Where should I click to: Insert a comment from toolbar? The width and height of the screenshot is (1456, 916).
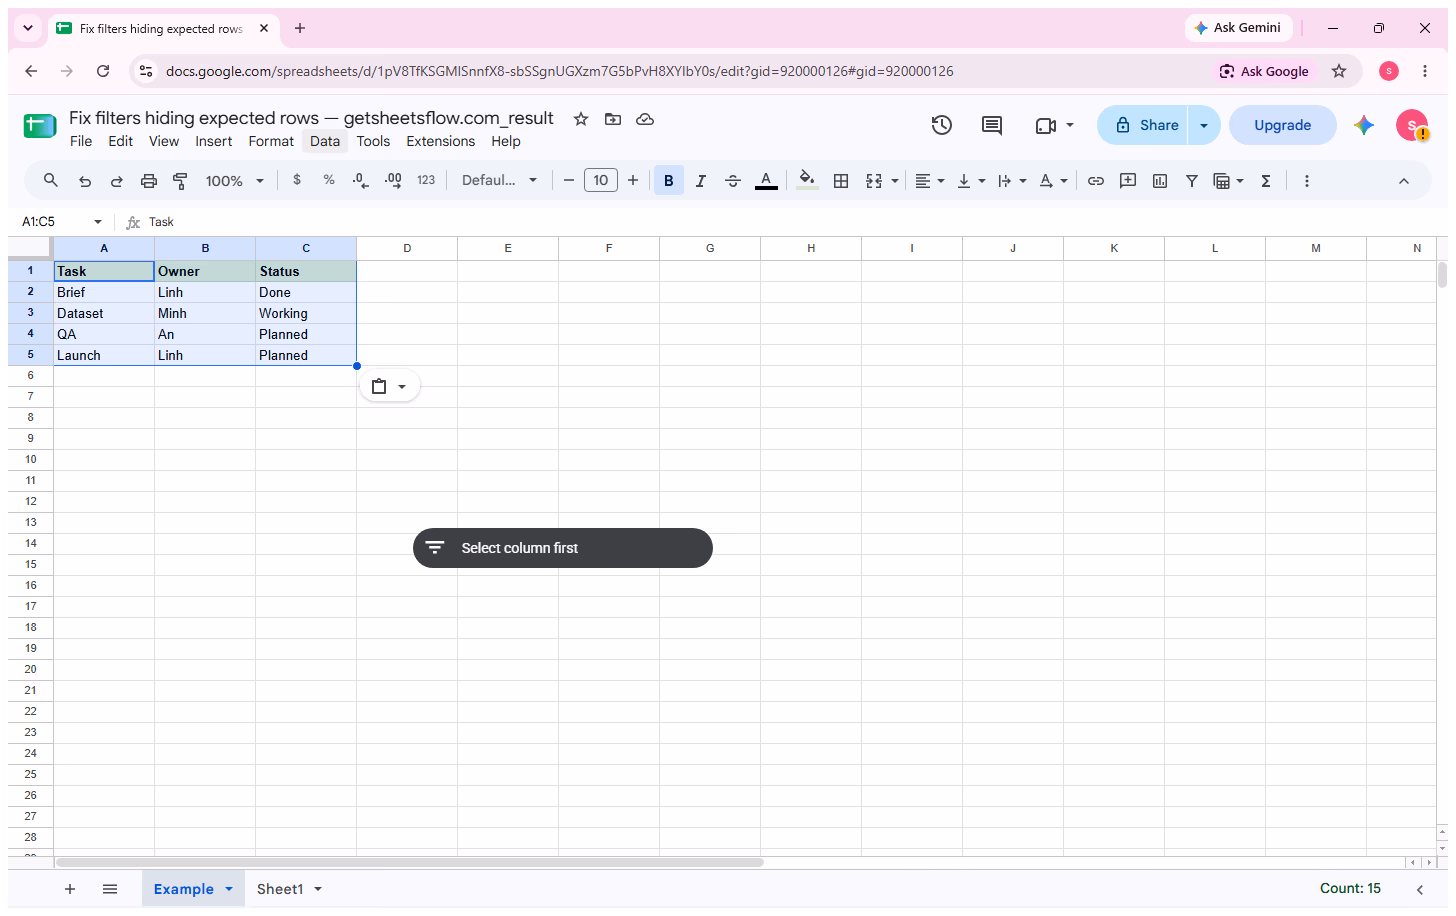pos(1128,181)
